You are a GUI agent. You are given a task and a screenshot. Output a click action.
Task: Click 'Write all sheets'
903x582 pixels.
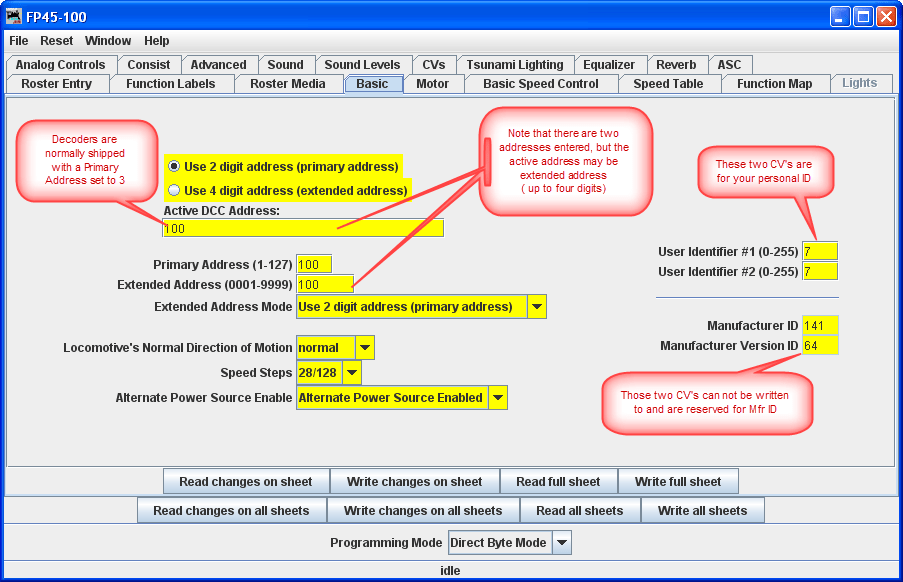click(x=703, y=510)
